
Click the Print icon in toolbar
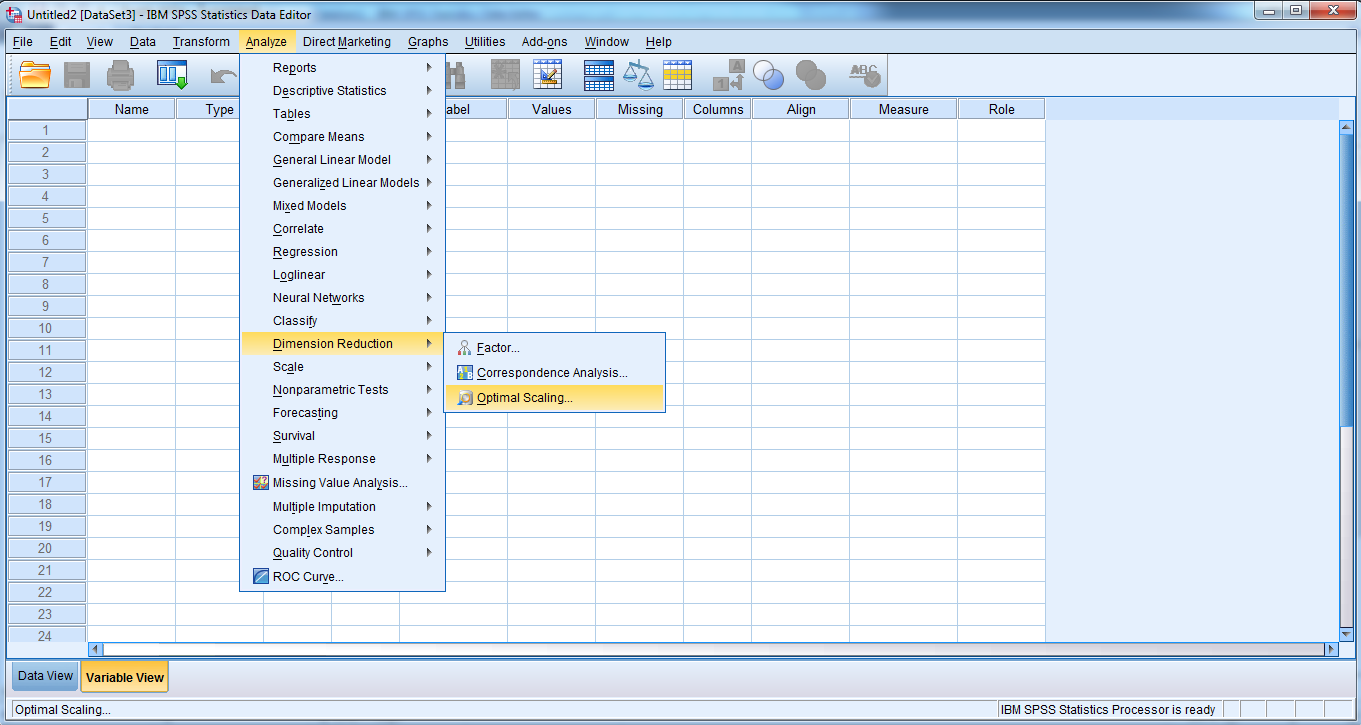click(121, 75)
